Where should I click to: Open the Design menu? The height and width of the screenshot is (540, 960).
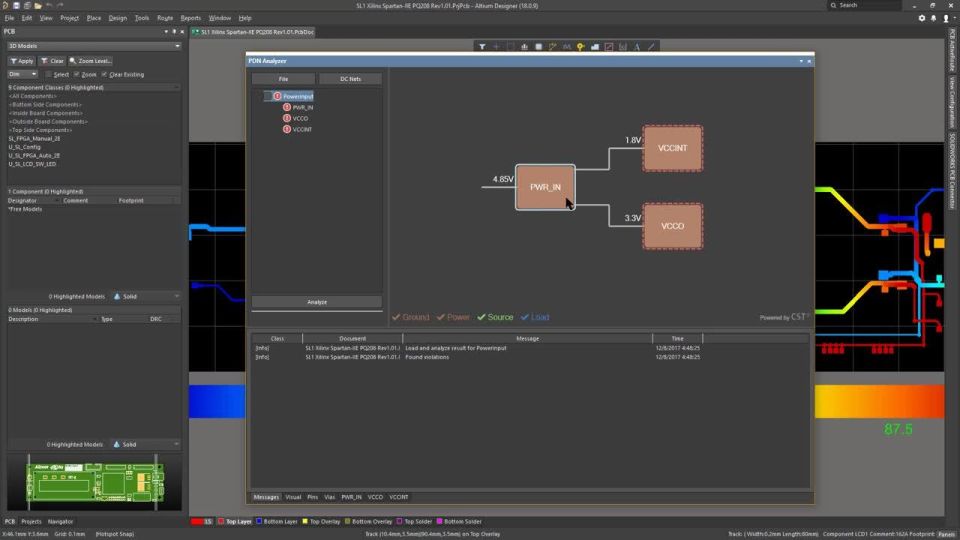click(x=118, y=18)
